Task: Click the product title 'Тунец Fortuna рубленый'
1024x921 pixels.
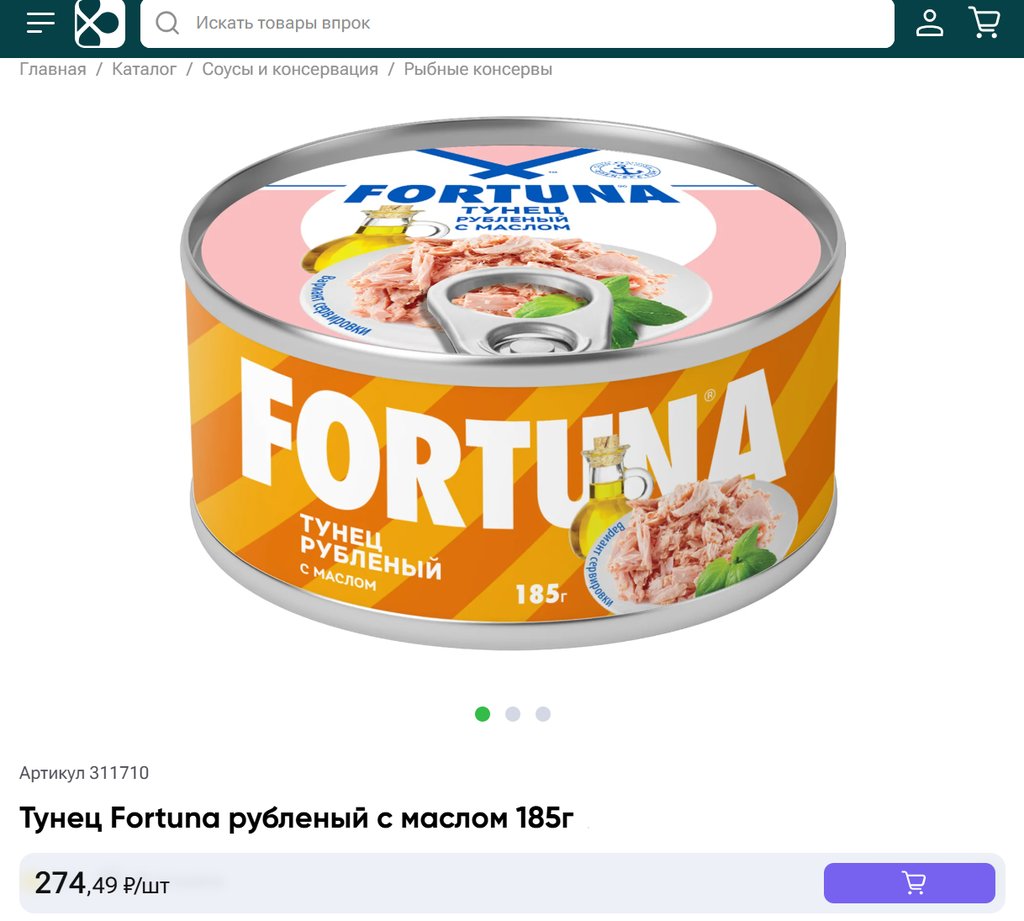Action: click(x=297, y=817)
